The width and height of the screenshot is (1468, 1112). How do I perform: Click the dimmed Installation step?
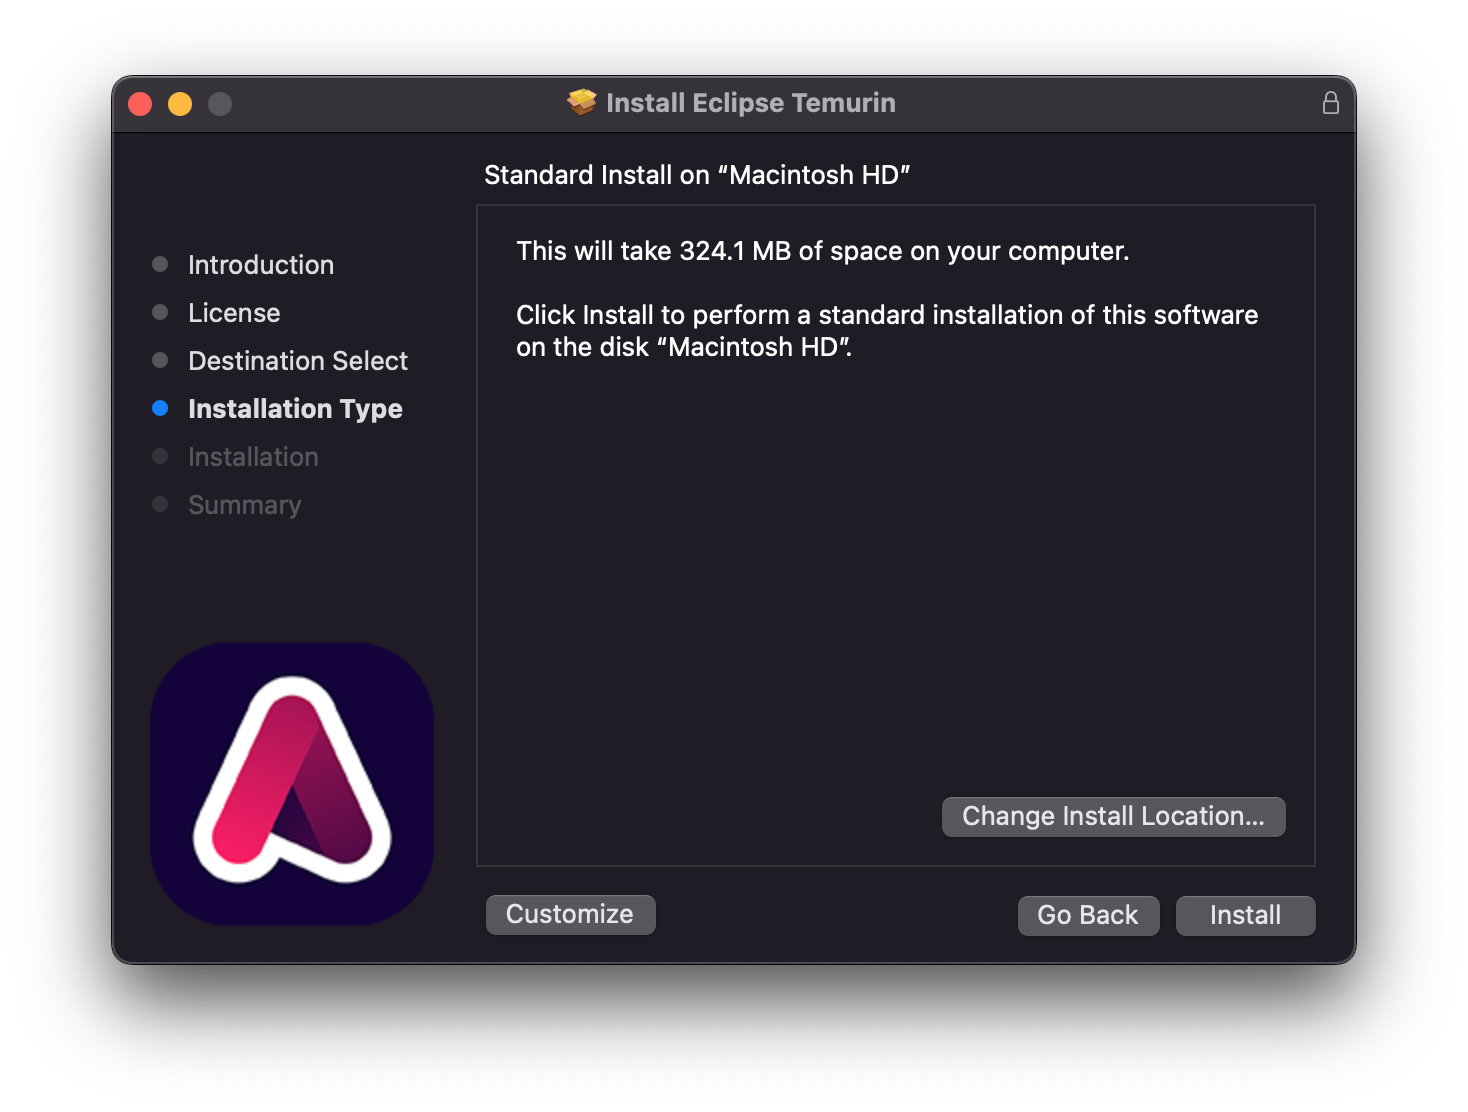253,457
